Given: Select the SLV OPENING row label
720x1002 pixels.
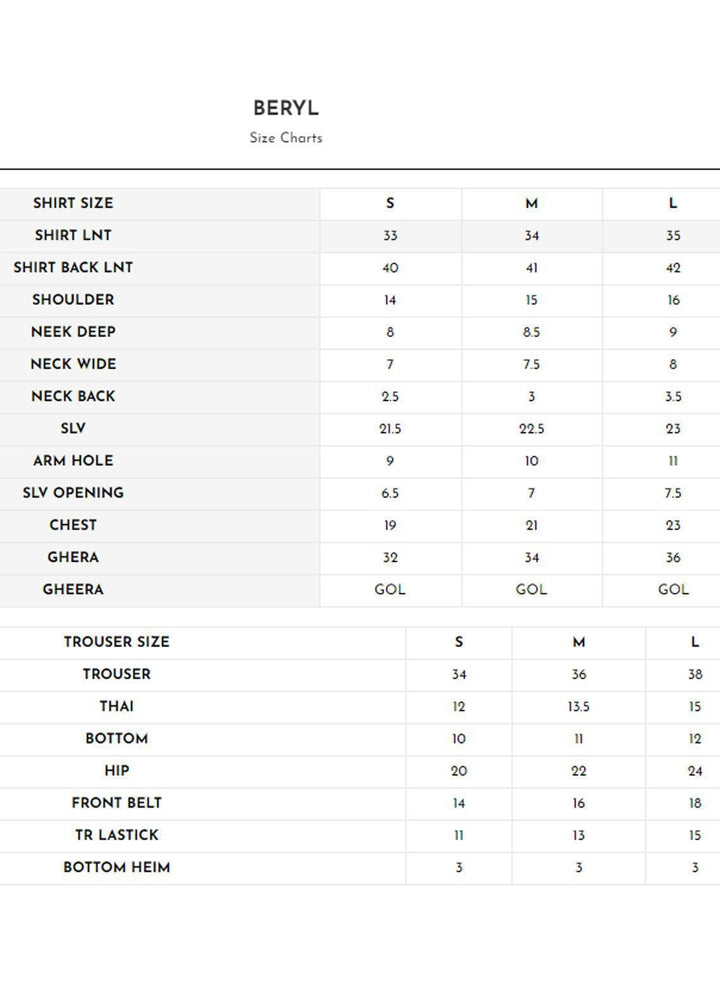Looking at the screenshot, I should (73, 492).
